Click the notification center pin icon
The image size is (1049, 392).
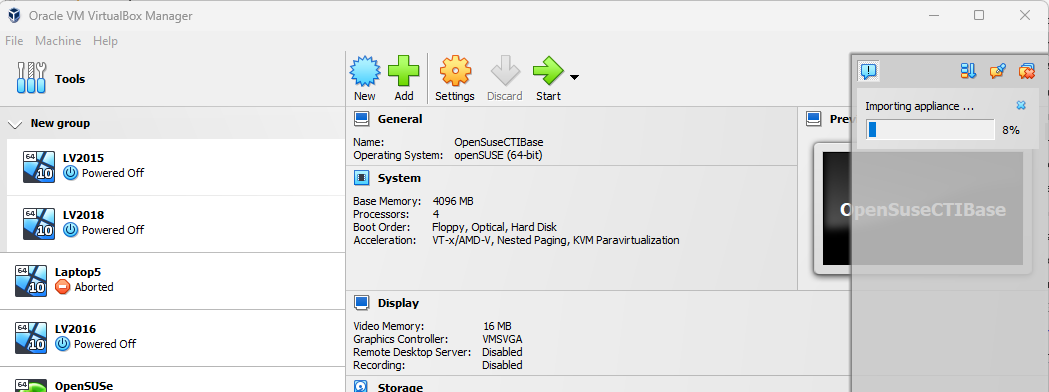(x=997, y=71)
